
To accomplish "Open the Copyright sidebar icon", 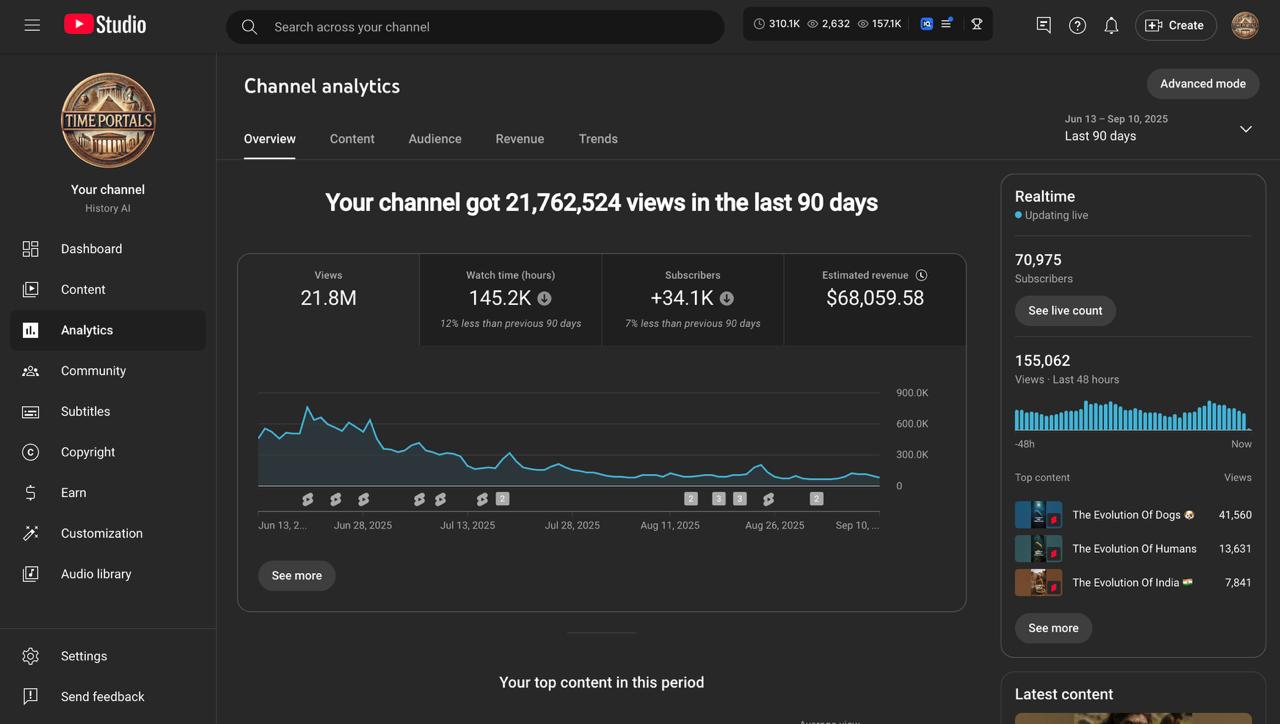I will pos(31,452).
